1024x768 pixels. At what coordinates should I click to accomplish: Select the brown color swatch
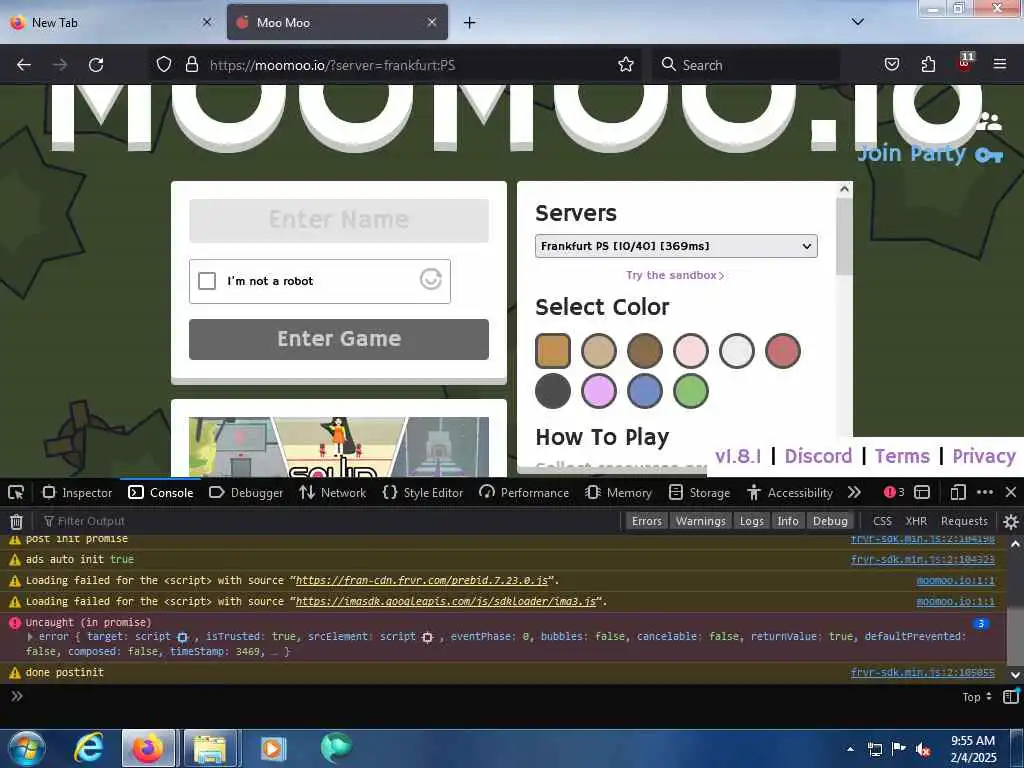click(x=645, y=351)
